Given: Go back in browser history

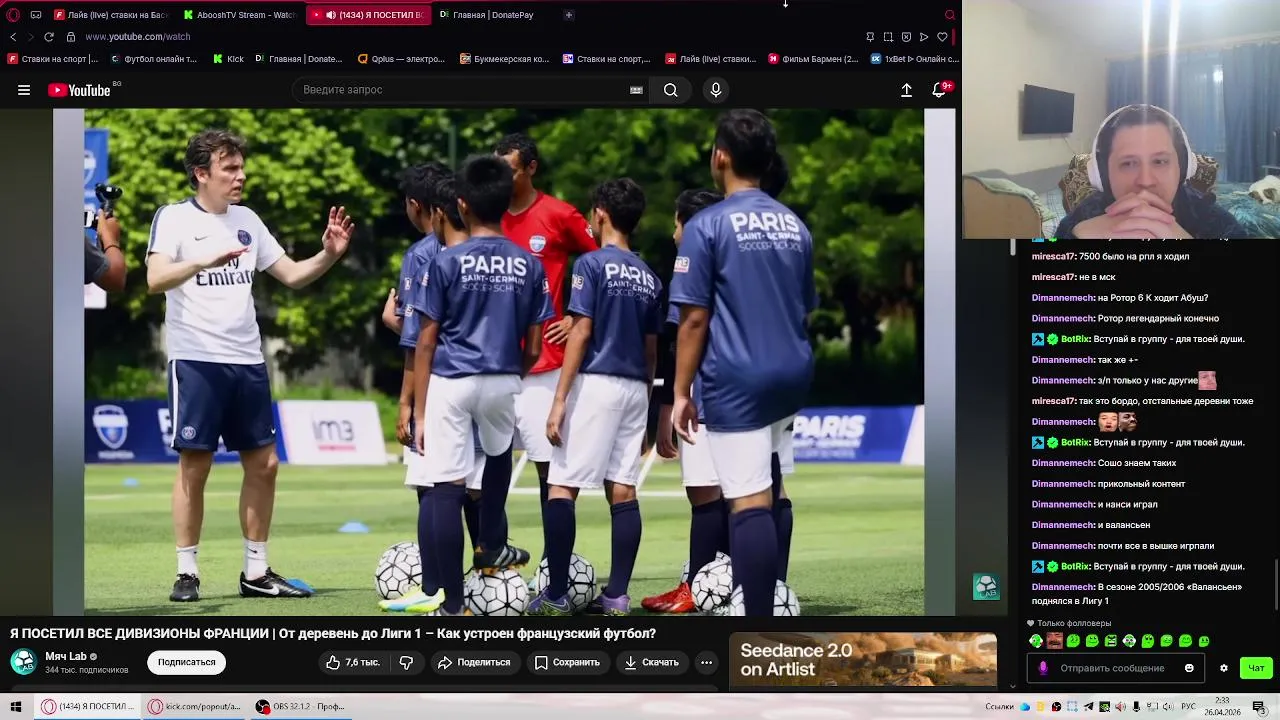Looking at the screenshot, I should pyautogui.click(x=13, y=37).
